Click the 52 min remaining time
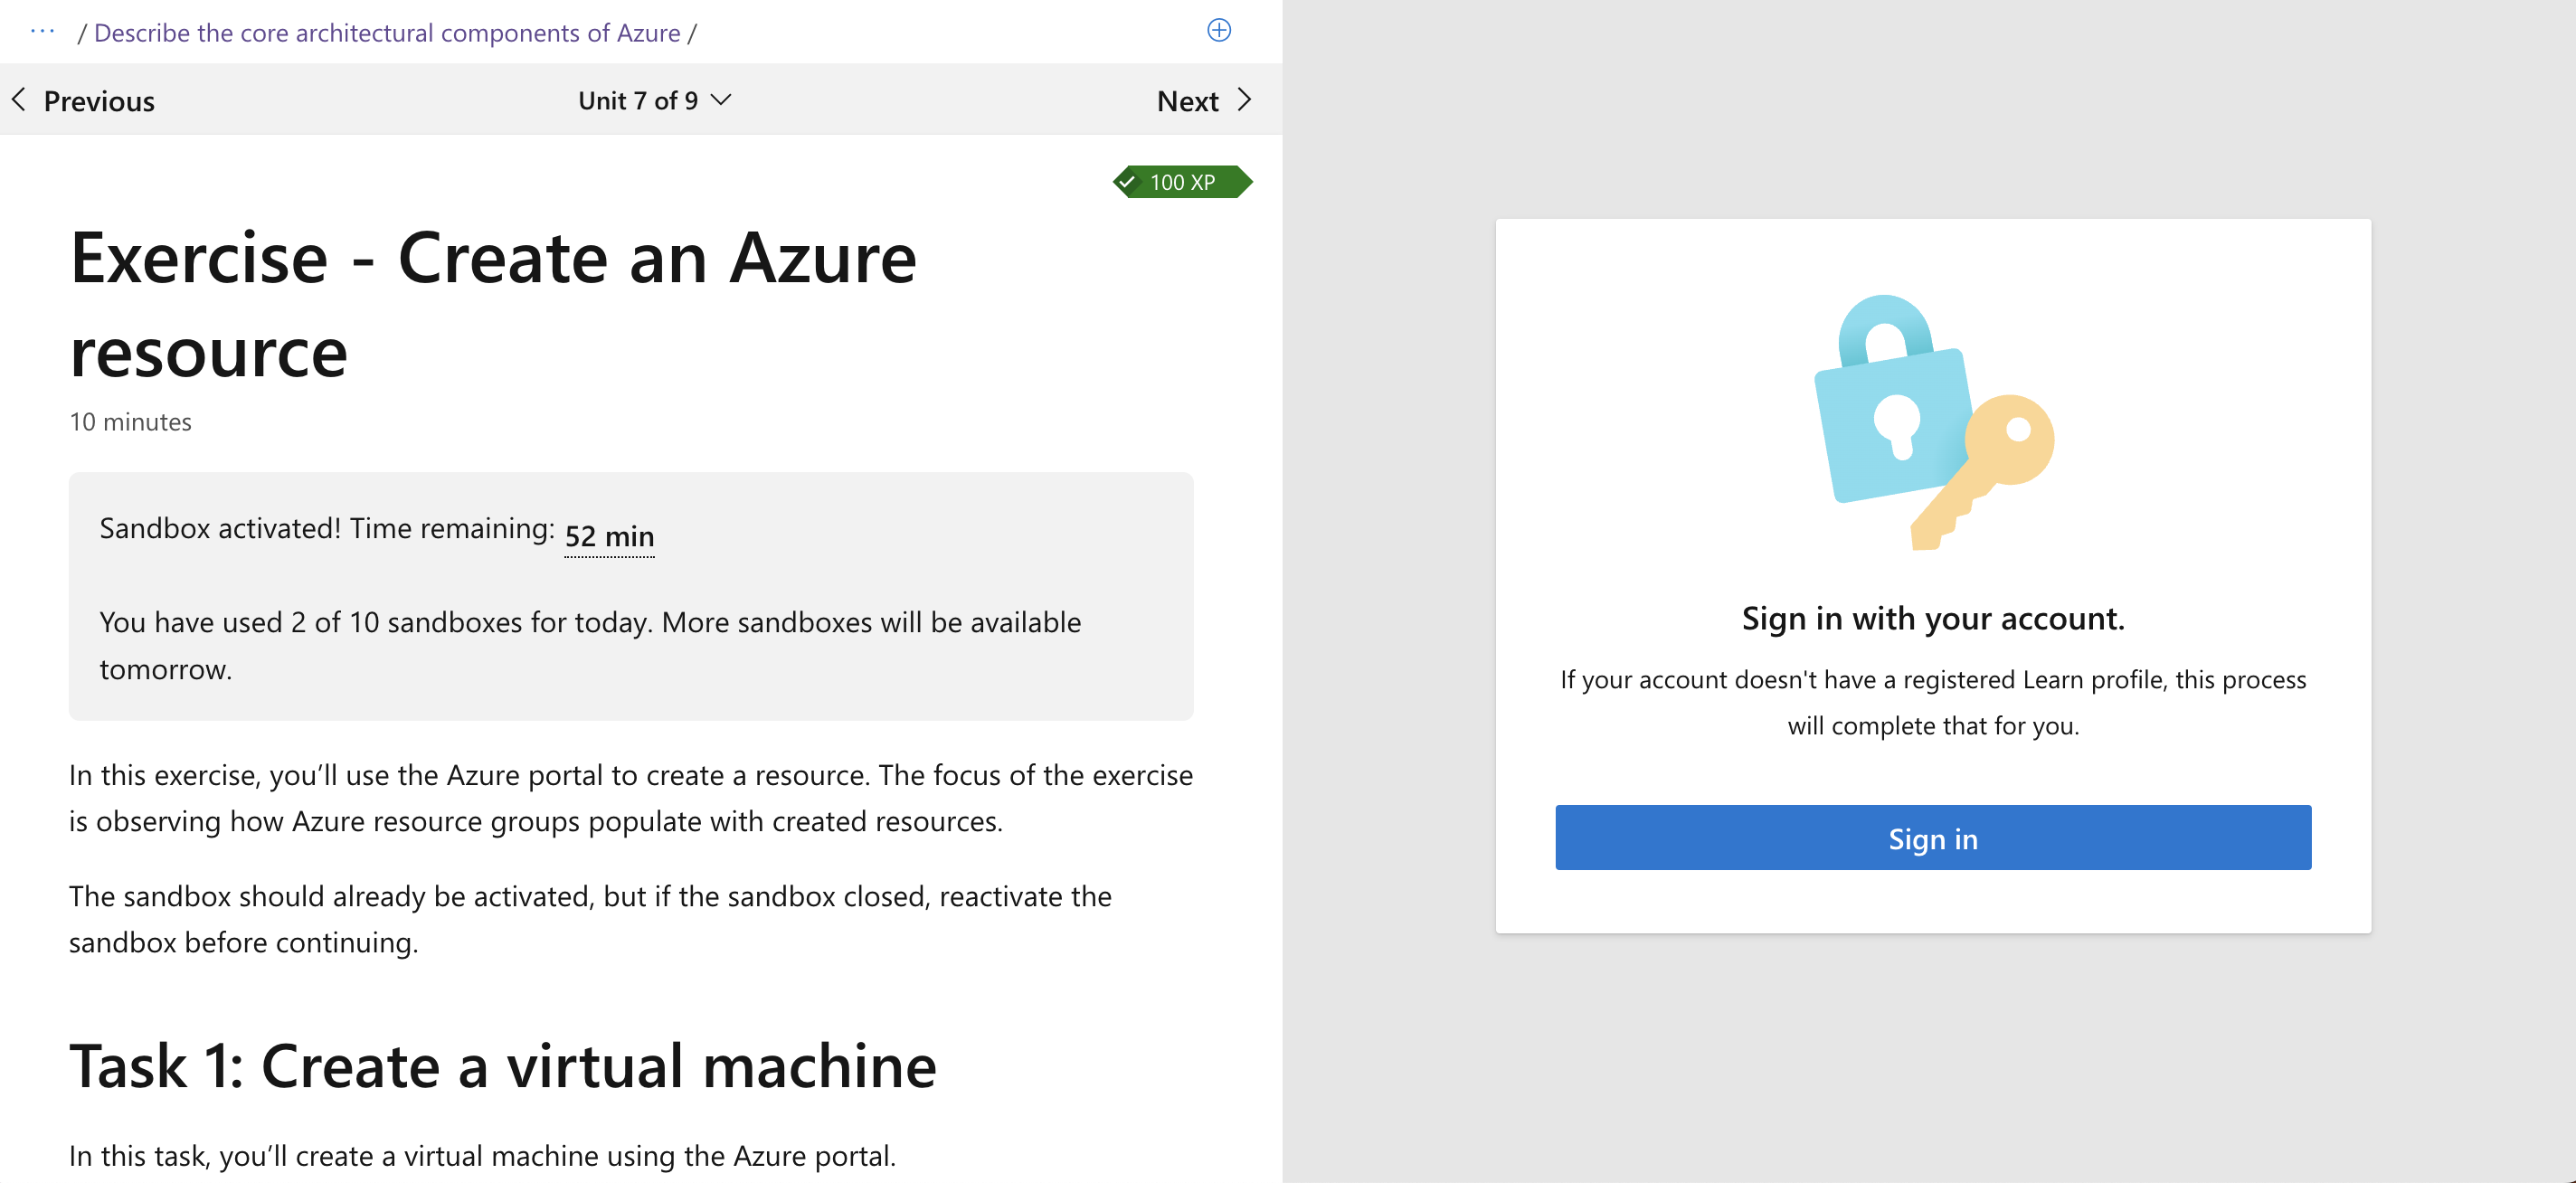 609,537
